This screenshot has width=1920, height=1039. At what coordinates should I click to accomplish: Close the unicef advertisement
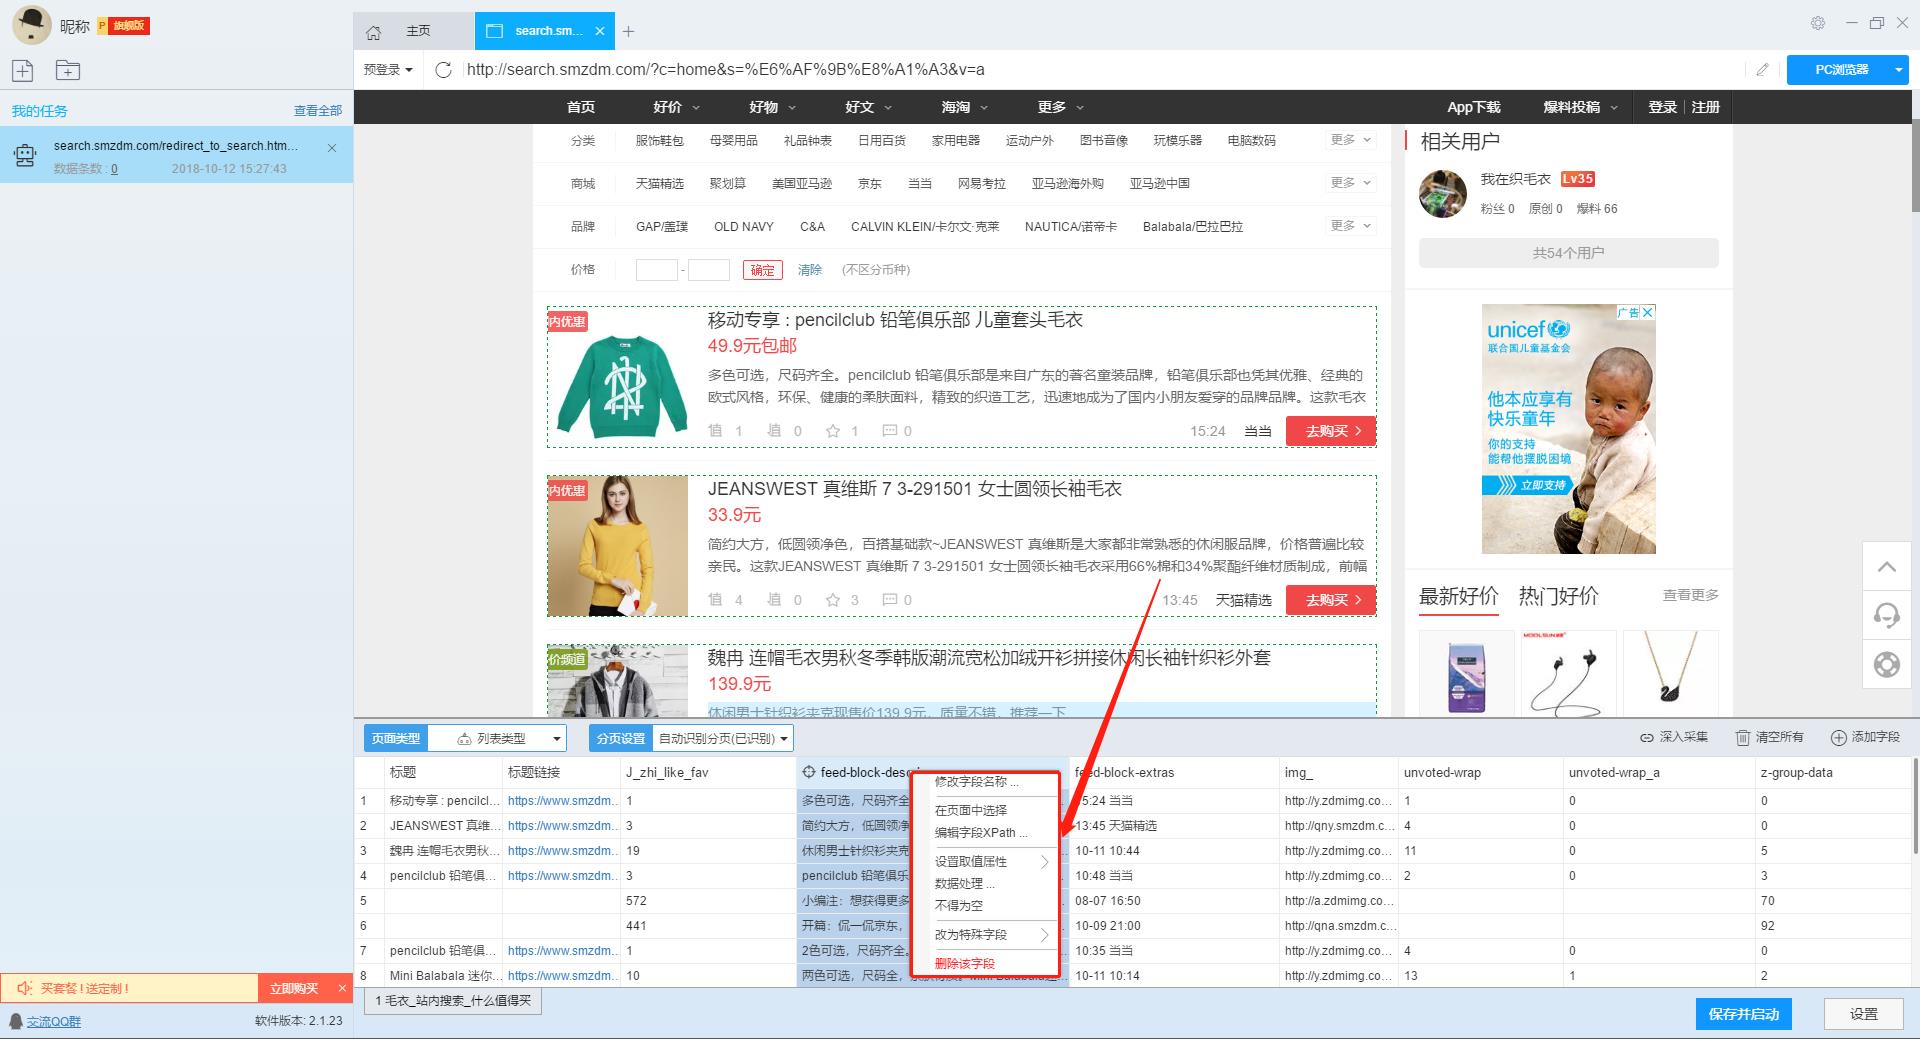click(1648, 312)
